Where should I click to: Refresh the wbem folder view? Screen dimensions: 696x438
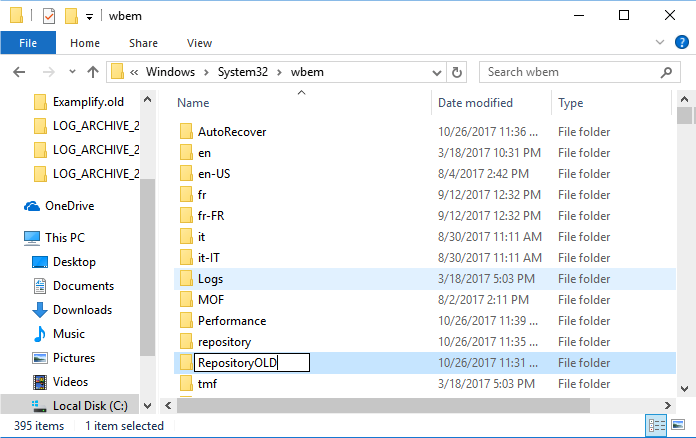pos(457,72)
